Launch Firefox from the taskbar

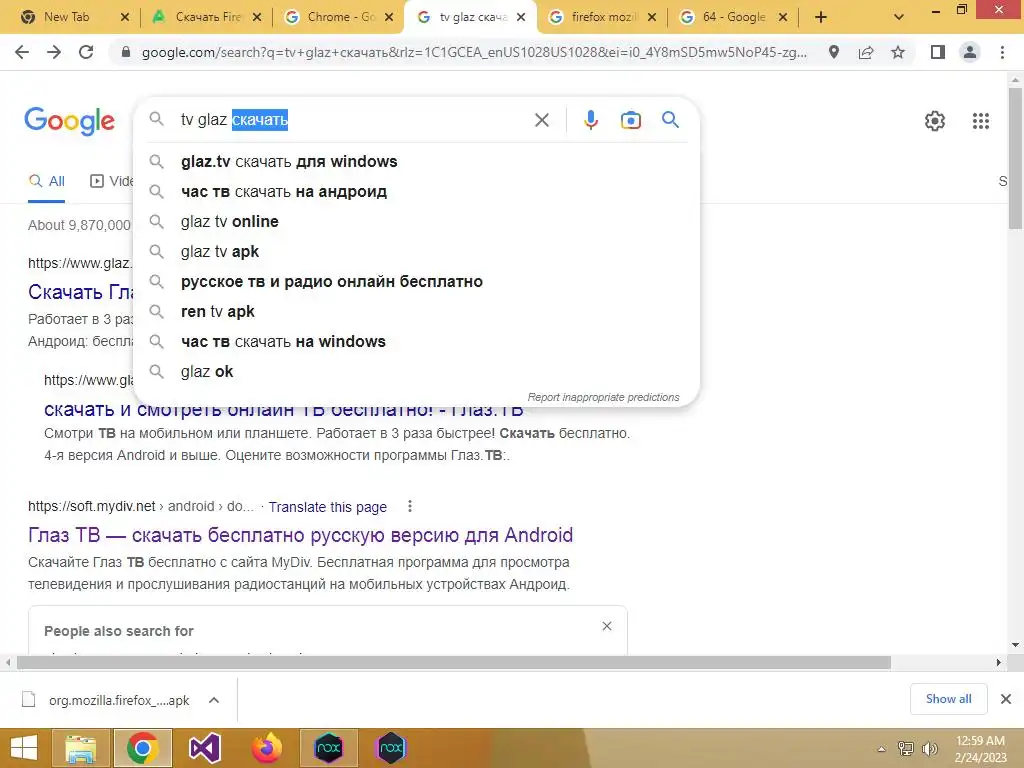pyautogui.click(x=266, y=748)
